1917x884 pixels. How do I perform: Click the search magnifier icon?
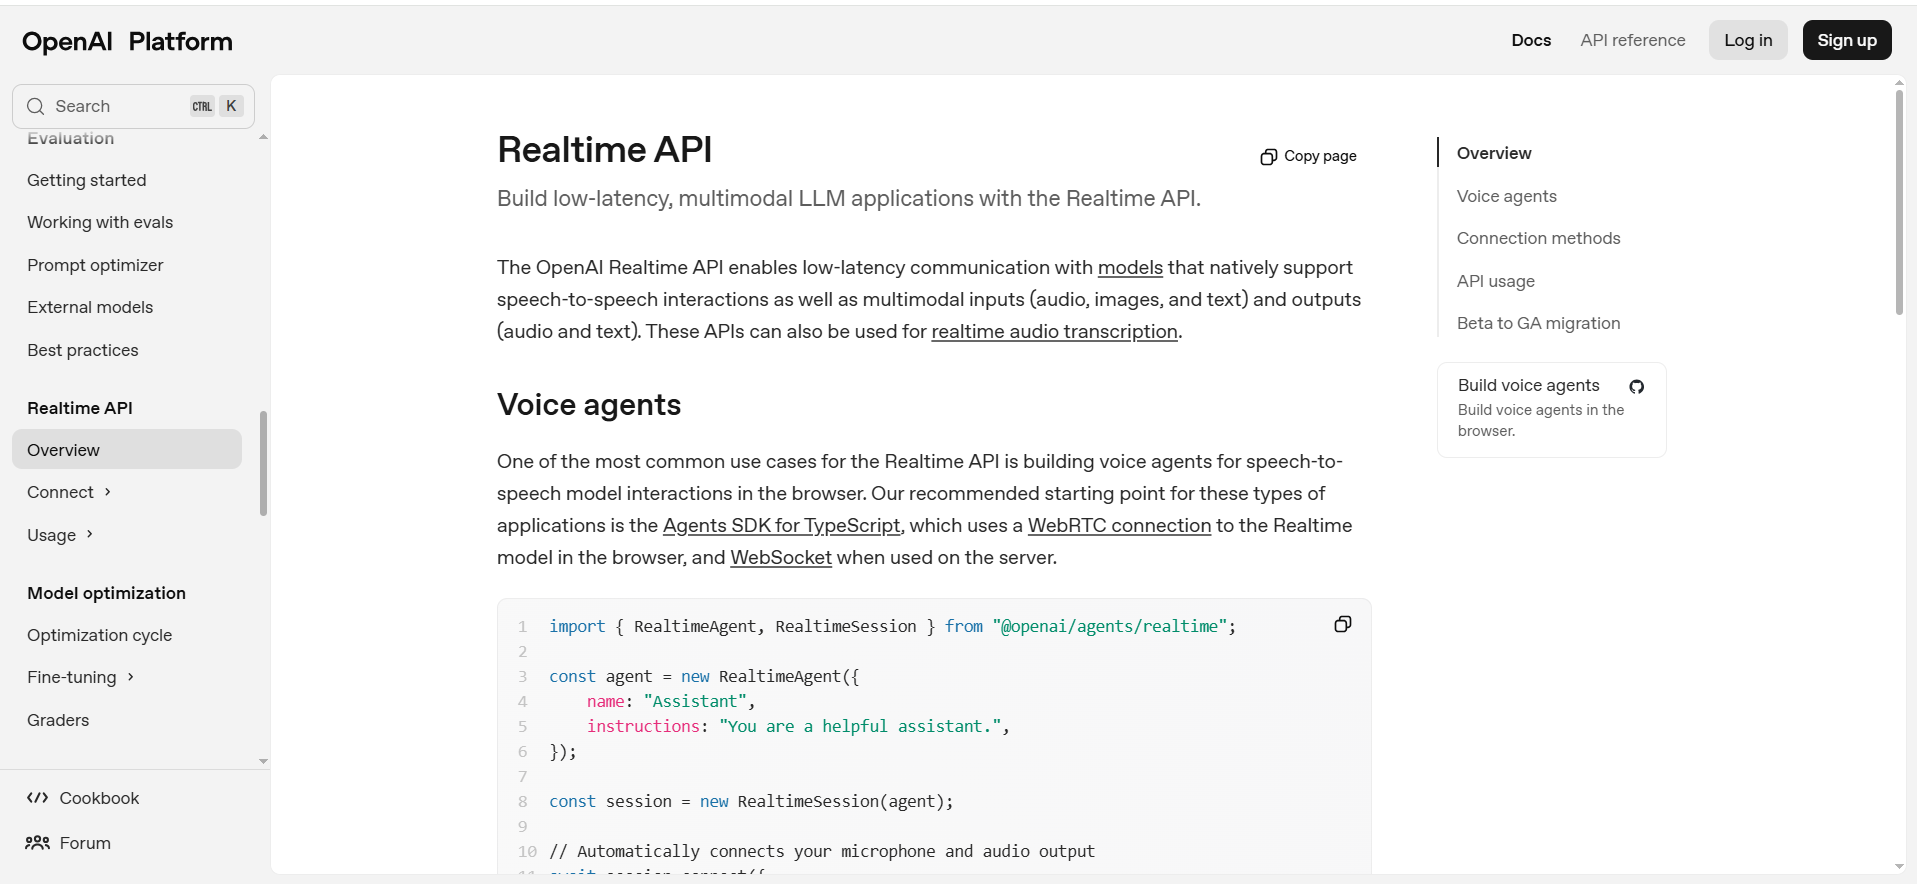click(36, 106)
